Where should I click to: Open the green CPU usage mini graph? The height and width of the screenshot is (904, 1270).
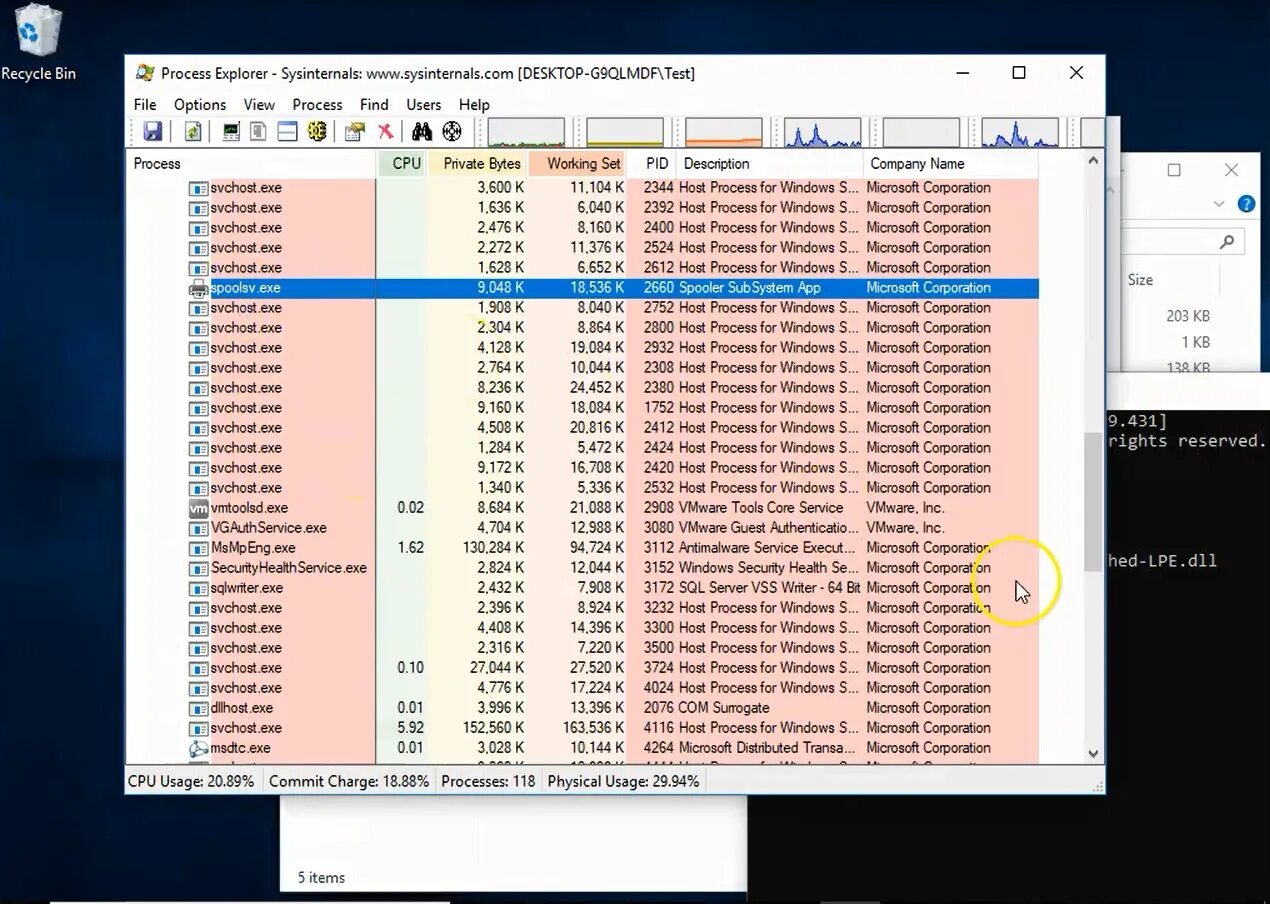(x=526, y=132)
